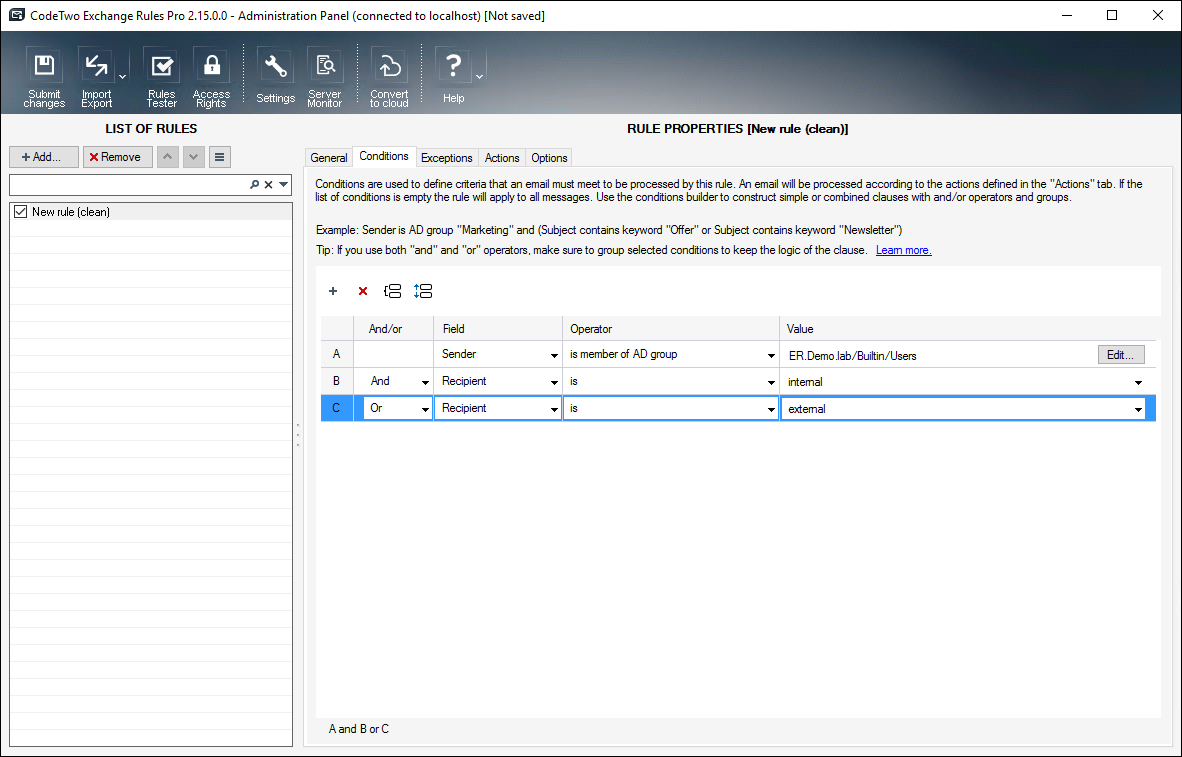
Task: Ungroup conditions icon
Action: pyautogui.click(x=423, y=291)
